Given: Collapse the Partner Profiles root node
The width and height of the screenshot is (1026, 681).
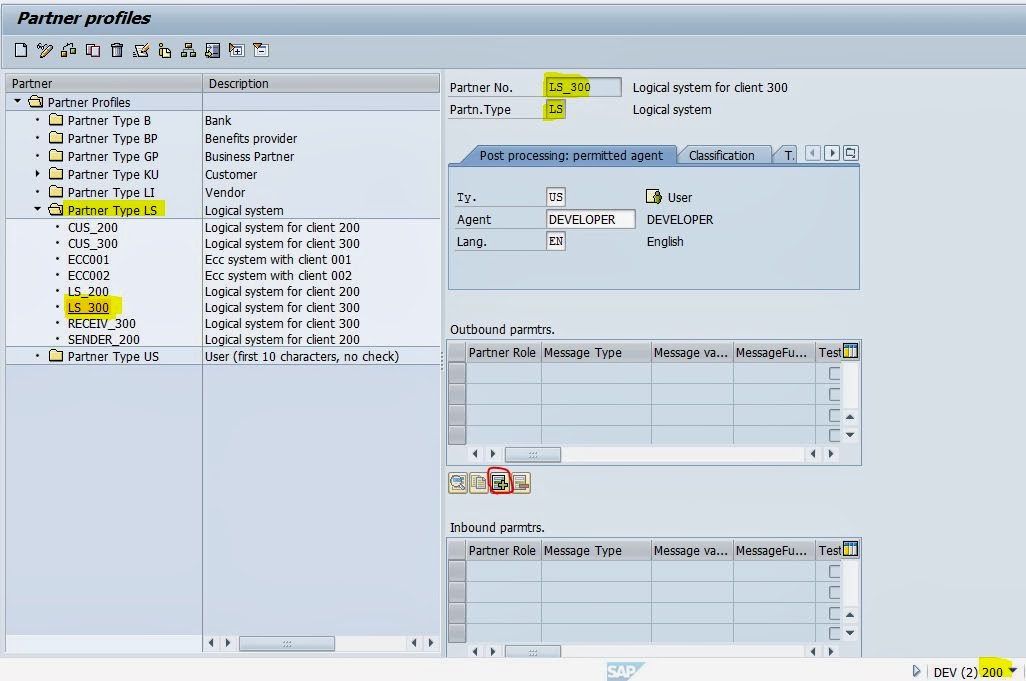Looking at the screenshot, I should tap(18, 102).
